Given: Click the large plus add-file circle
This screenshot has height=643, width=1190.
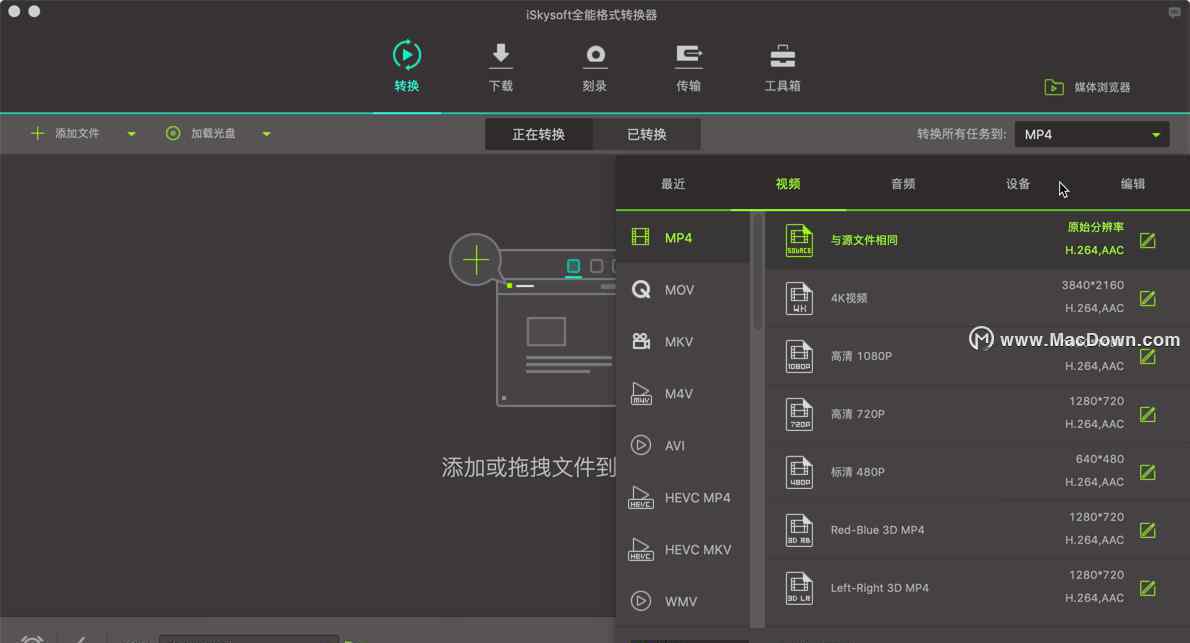Looking at the screenshot, I should coord(476,260).
